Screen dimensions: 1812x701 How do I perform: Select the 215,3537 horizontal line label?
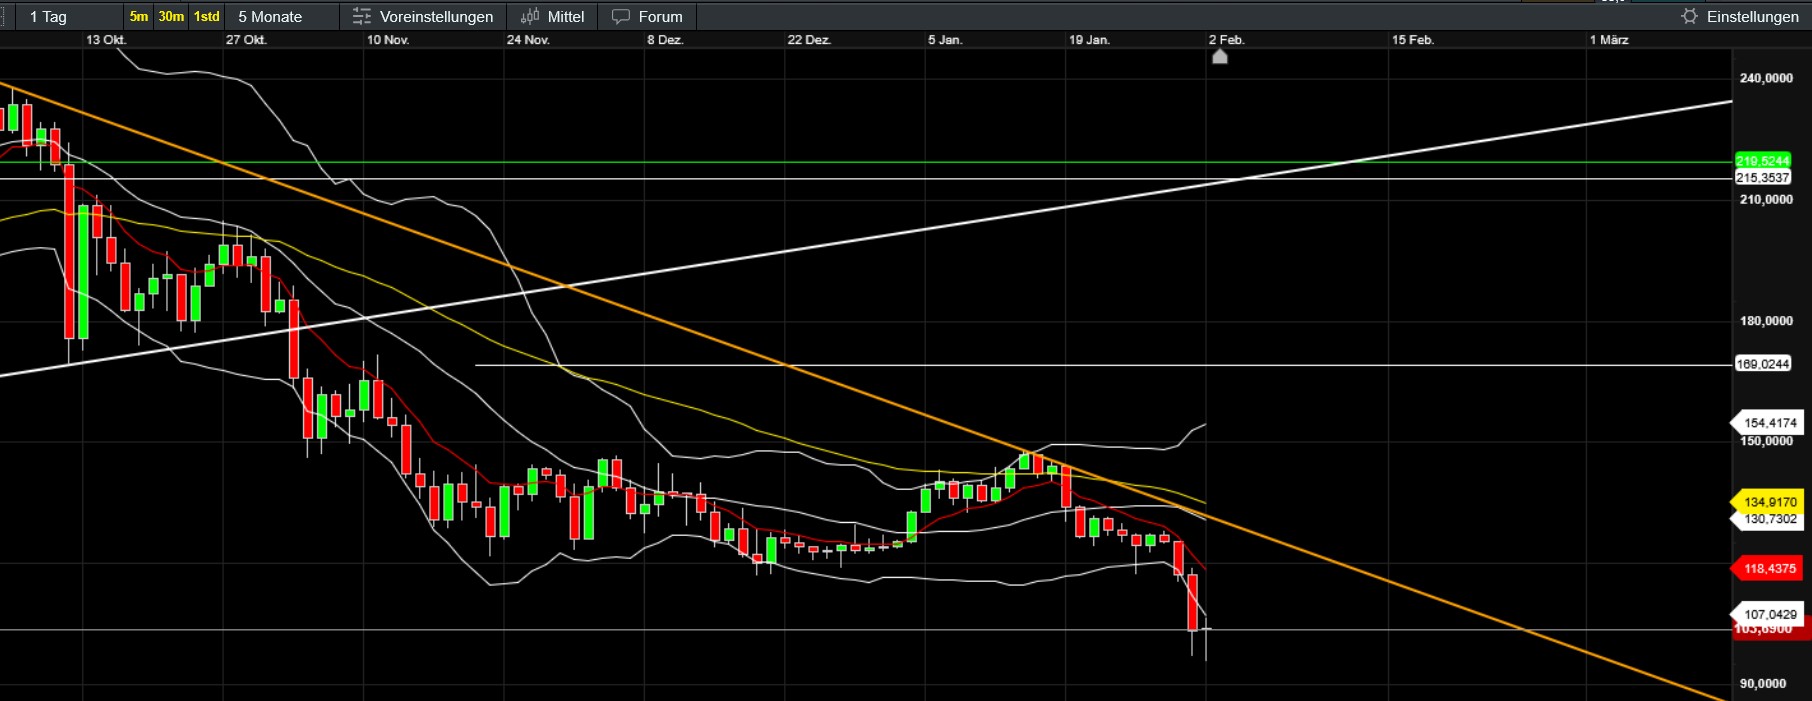tap(1762, 178)
